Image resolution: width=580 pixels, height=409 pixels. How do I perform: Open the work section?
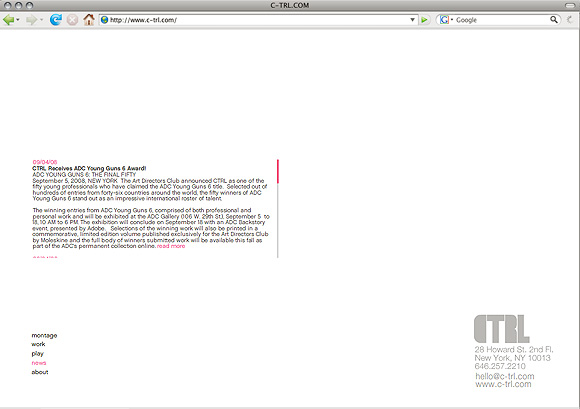pyautogui.click(x=38, y=344)
